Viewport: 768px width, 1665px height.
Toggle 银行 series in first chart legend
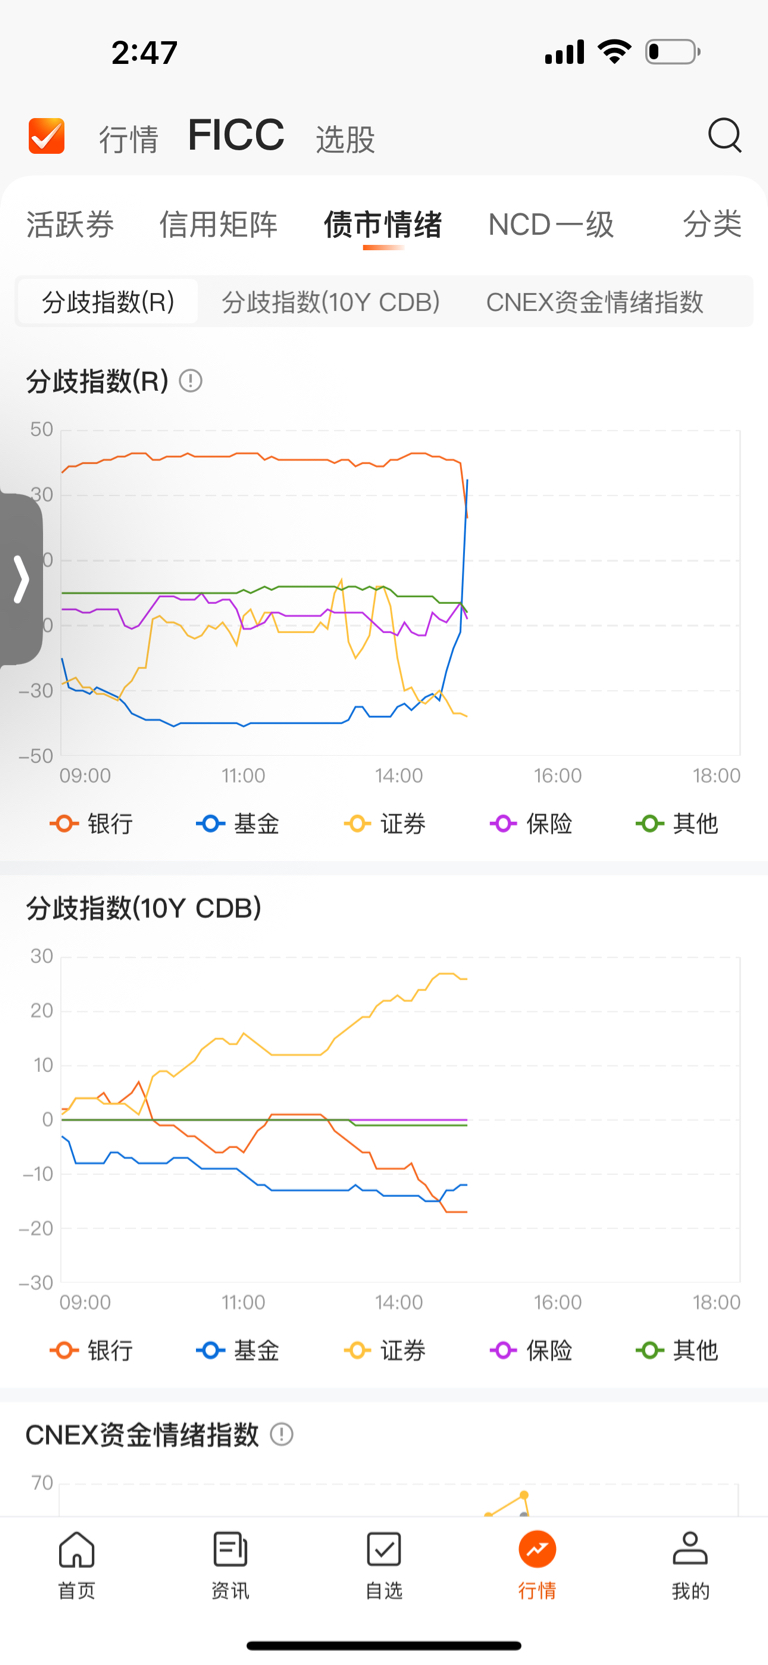pos(91,824)
